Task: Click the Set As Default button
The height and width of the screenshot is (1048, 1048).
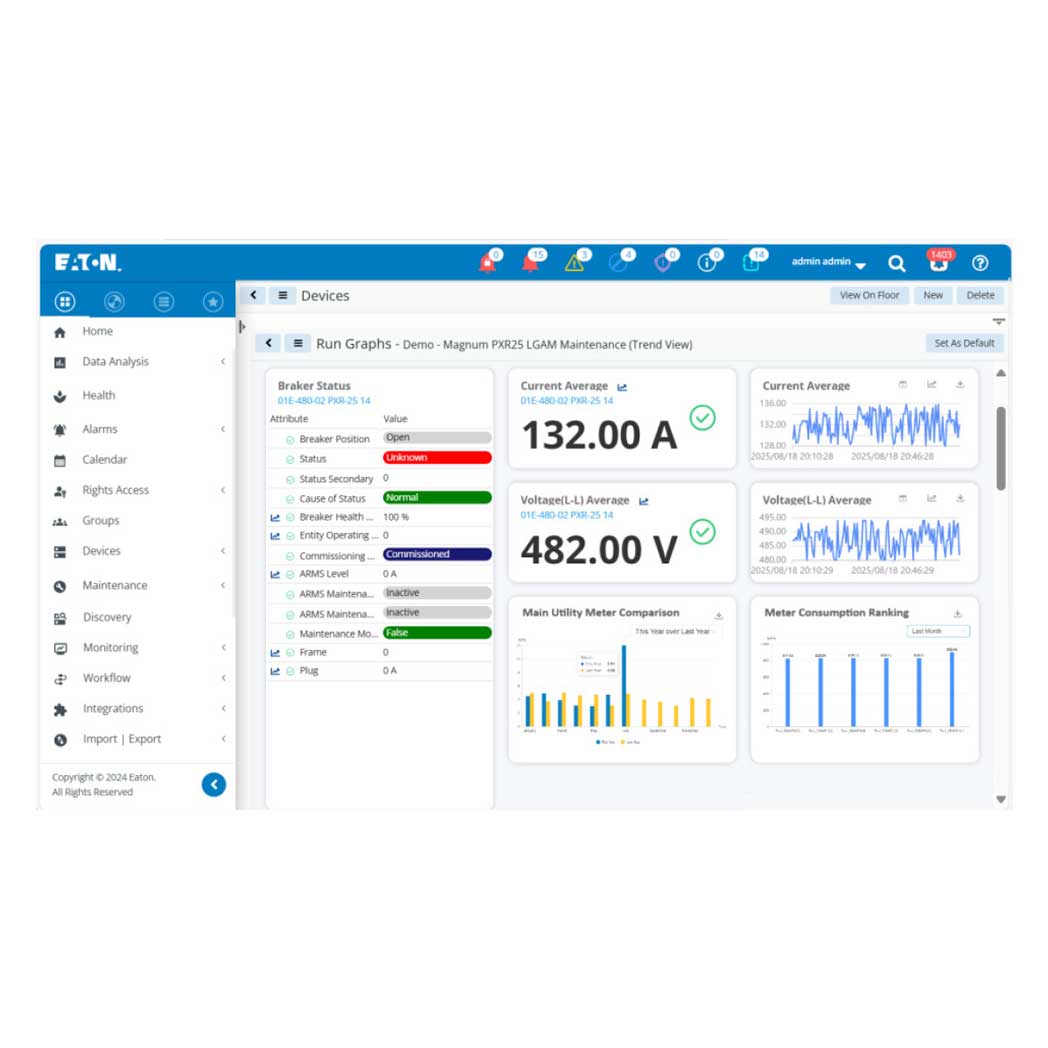Action: tap(963, 343)
